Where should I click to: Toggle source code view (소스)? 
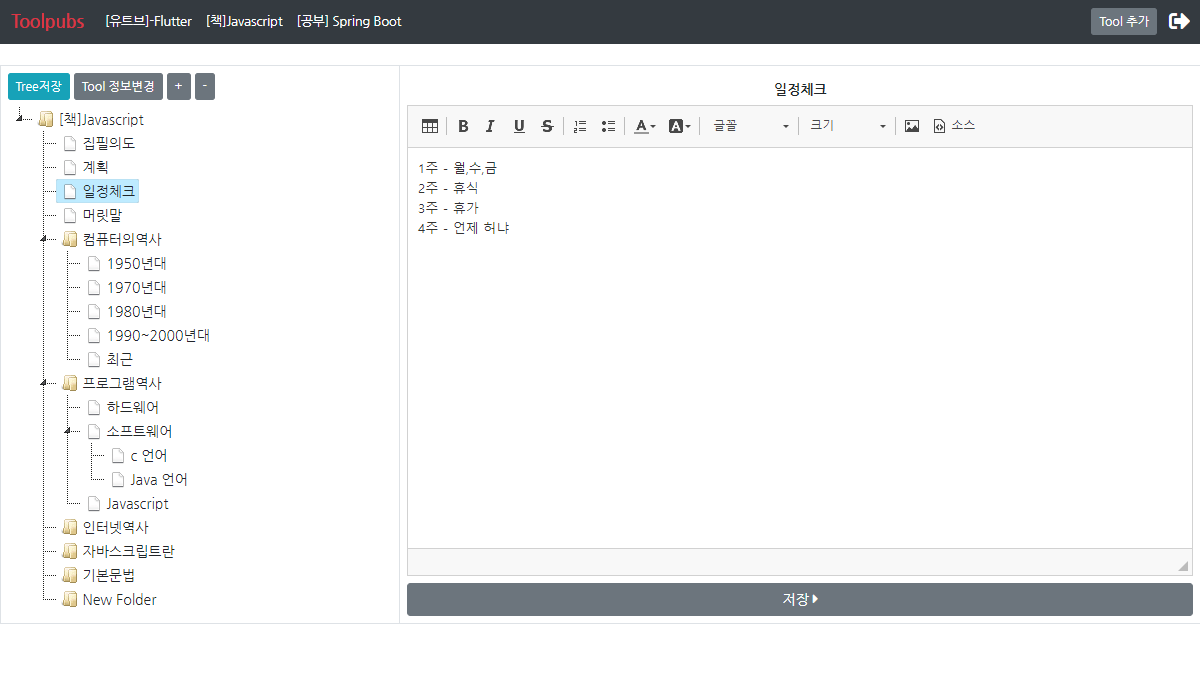coord(954,126)
